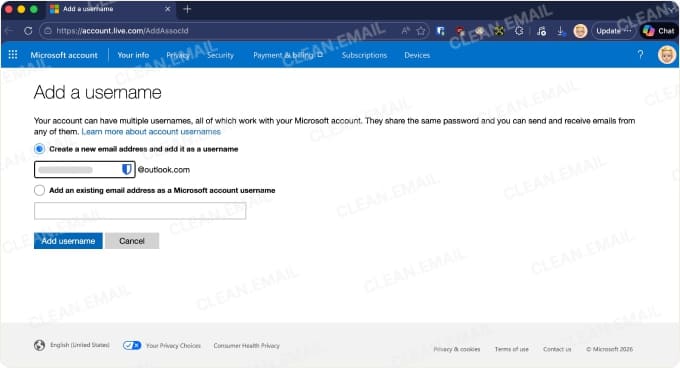This screenshot has width=680, height=368.
Task: Click the Your Privacy Choices toggle icon
Action: (132, 345)
